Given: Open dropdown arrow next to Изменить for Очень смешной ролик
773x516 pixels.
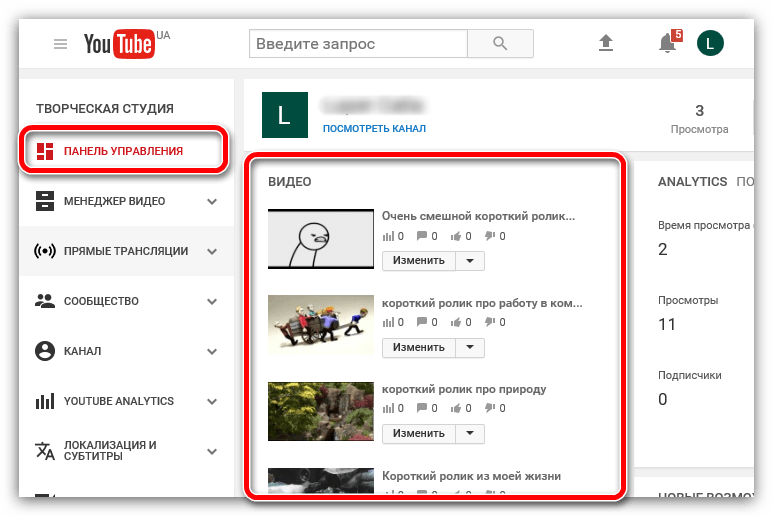Looking at the screenshot, I should point(470,261).
